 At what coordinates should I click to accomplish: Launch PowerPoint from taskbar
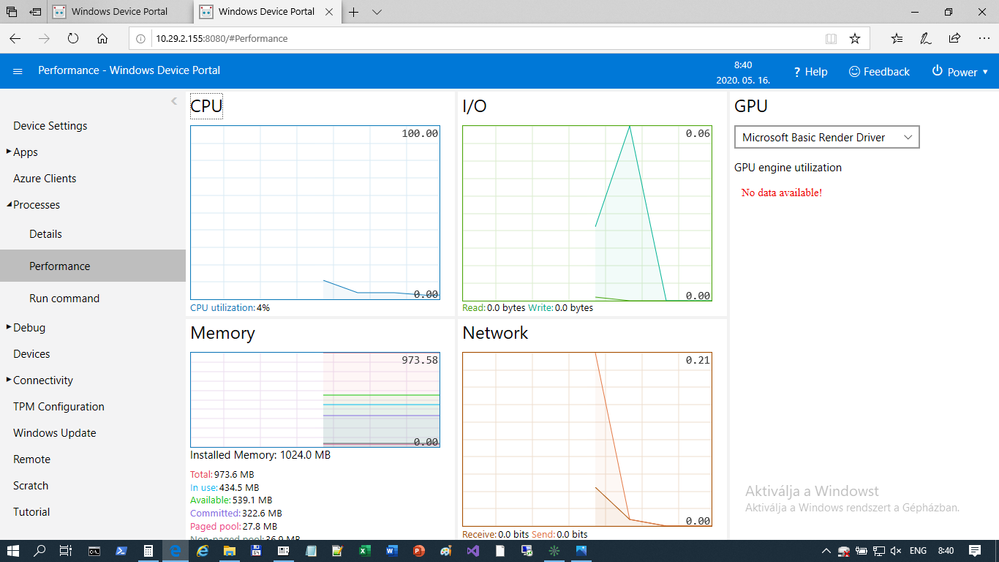pos(419,551)
